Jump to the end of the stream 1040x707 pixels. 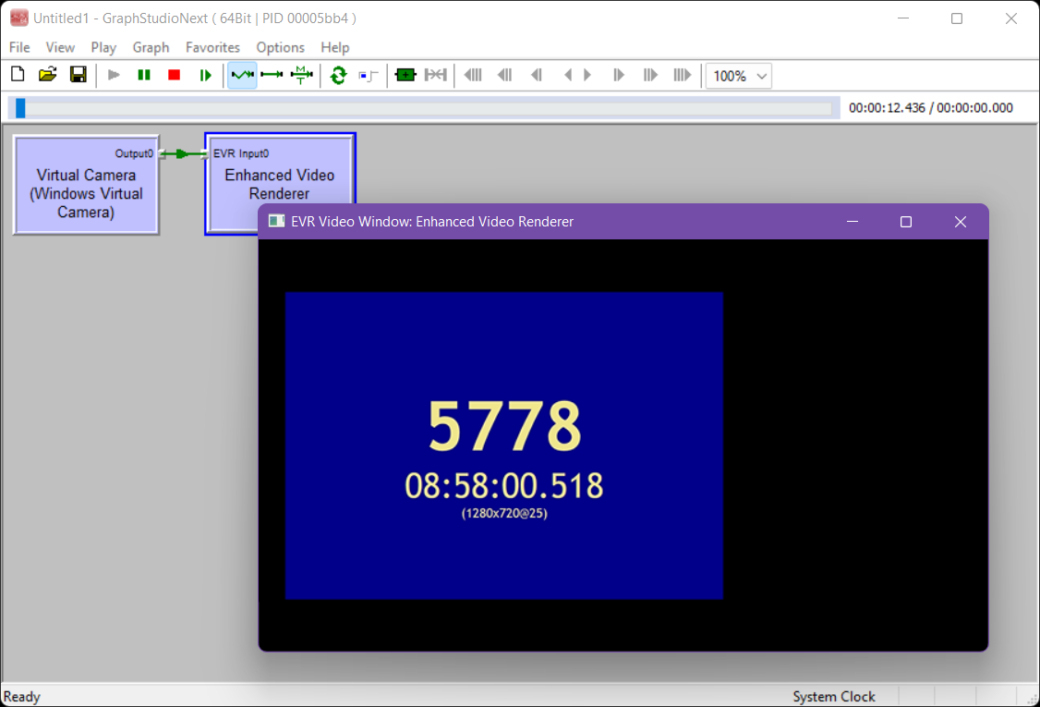pyautogui.click(x=681, y=74)
